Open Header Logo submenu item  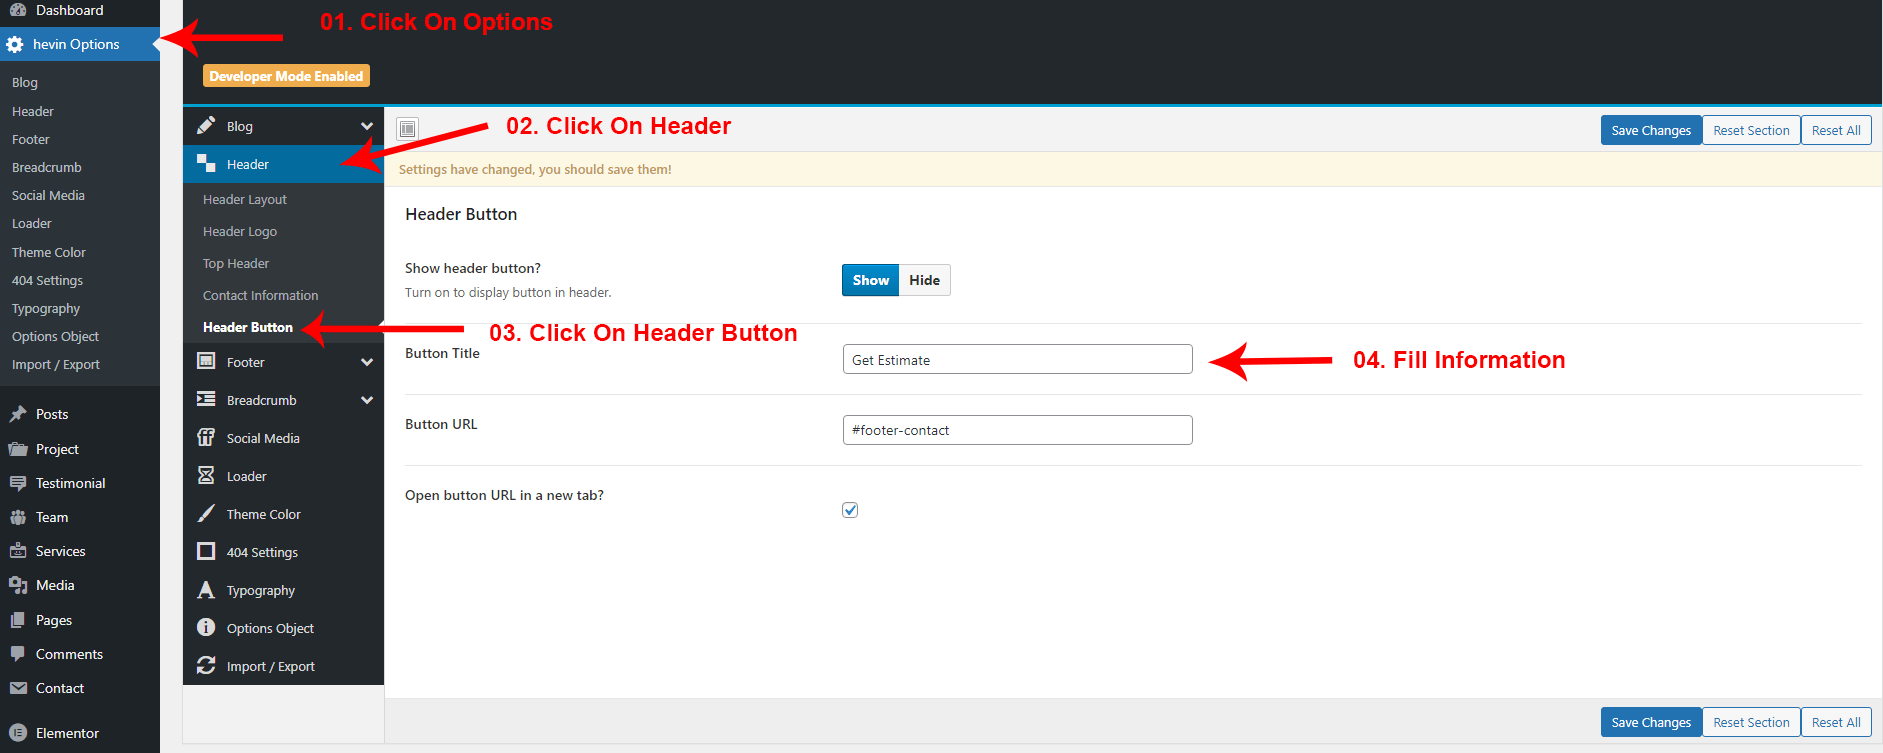240,231
